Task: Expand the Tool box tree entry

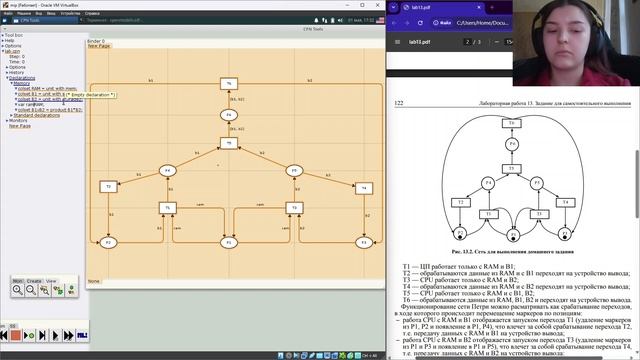Action: [x=2, y=36]
